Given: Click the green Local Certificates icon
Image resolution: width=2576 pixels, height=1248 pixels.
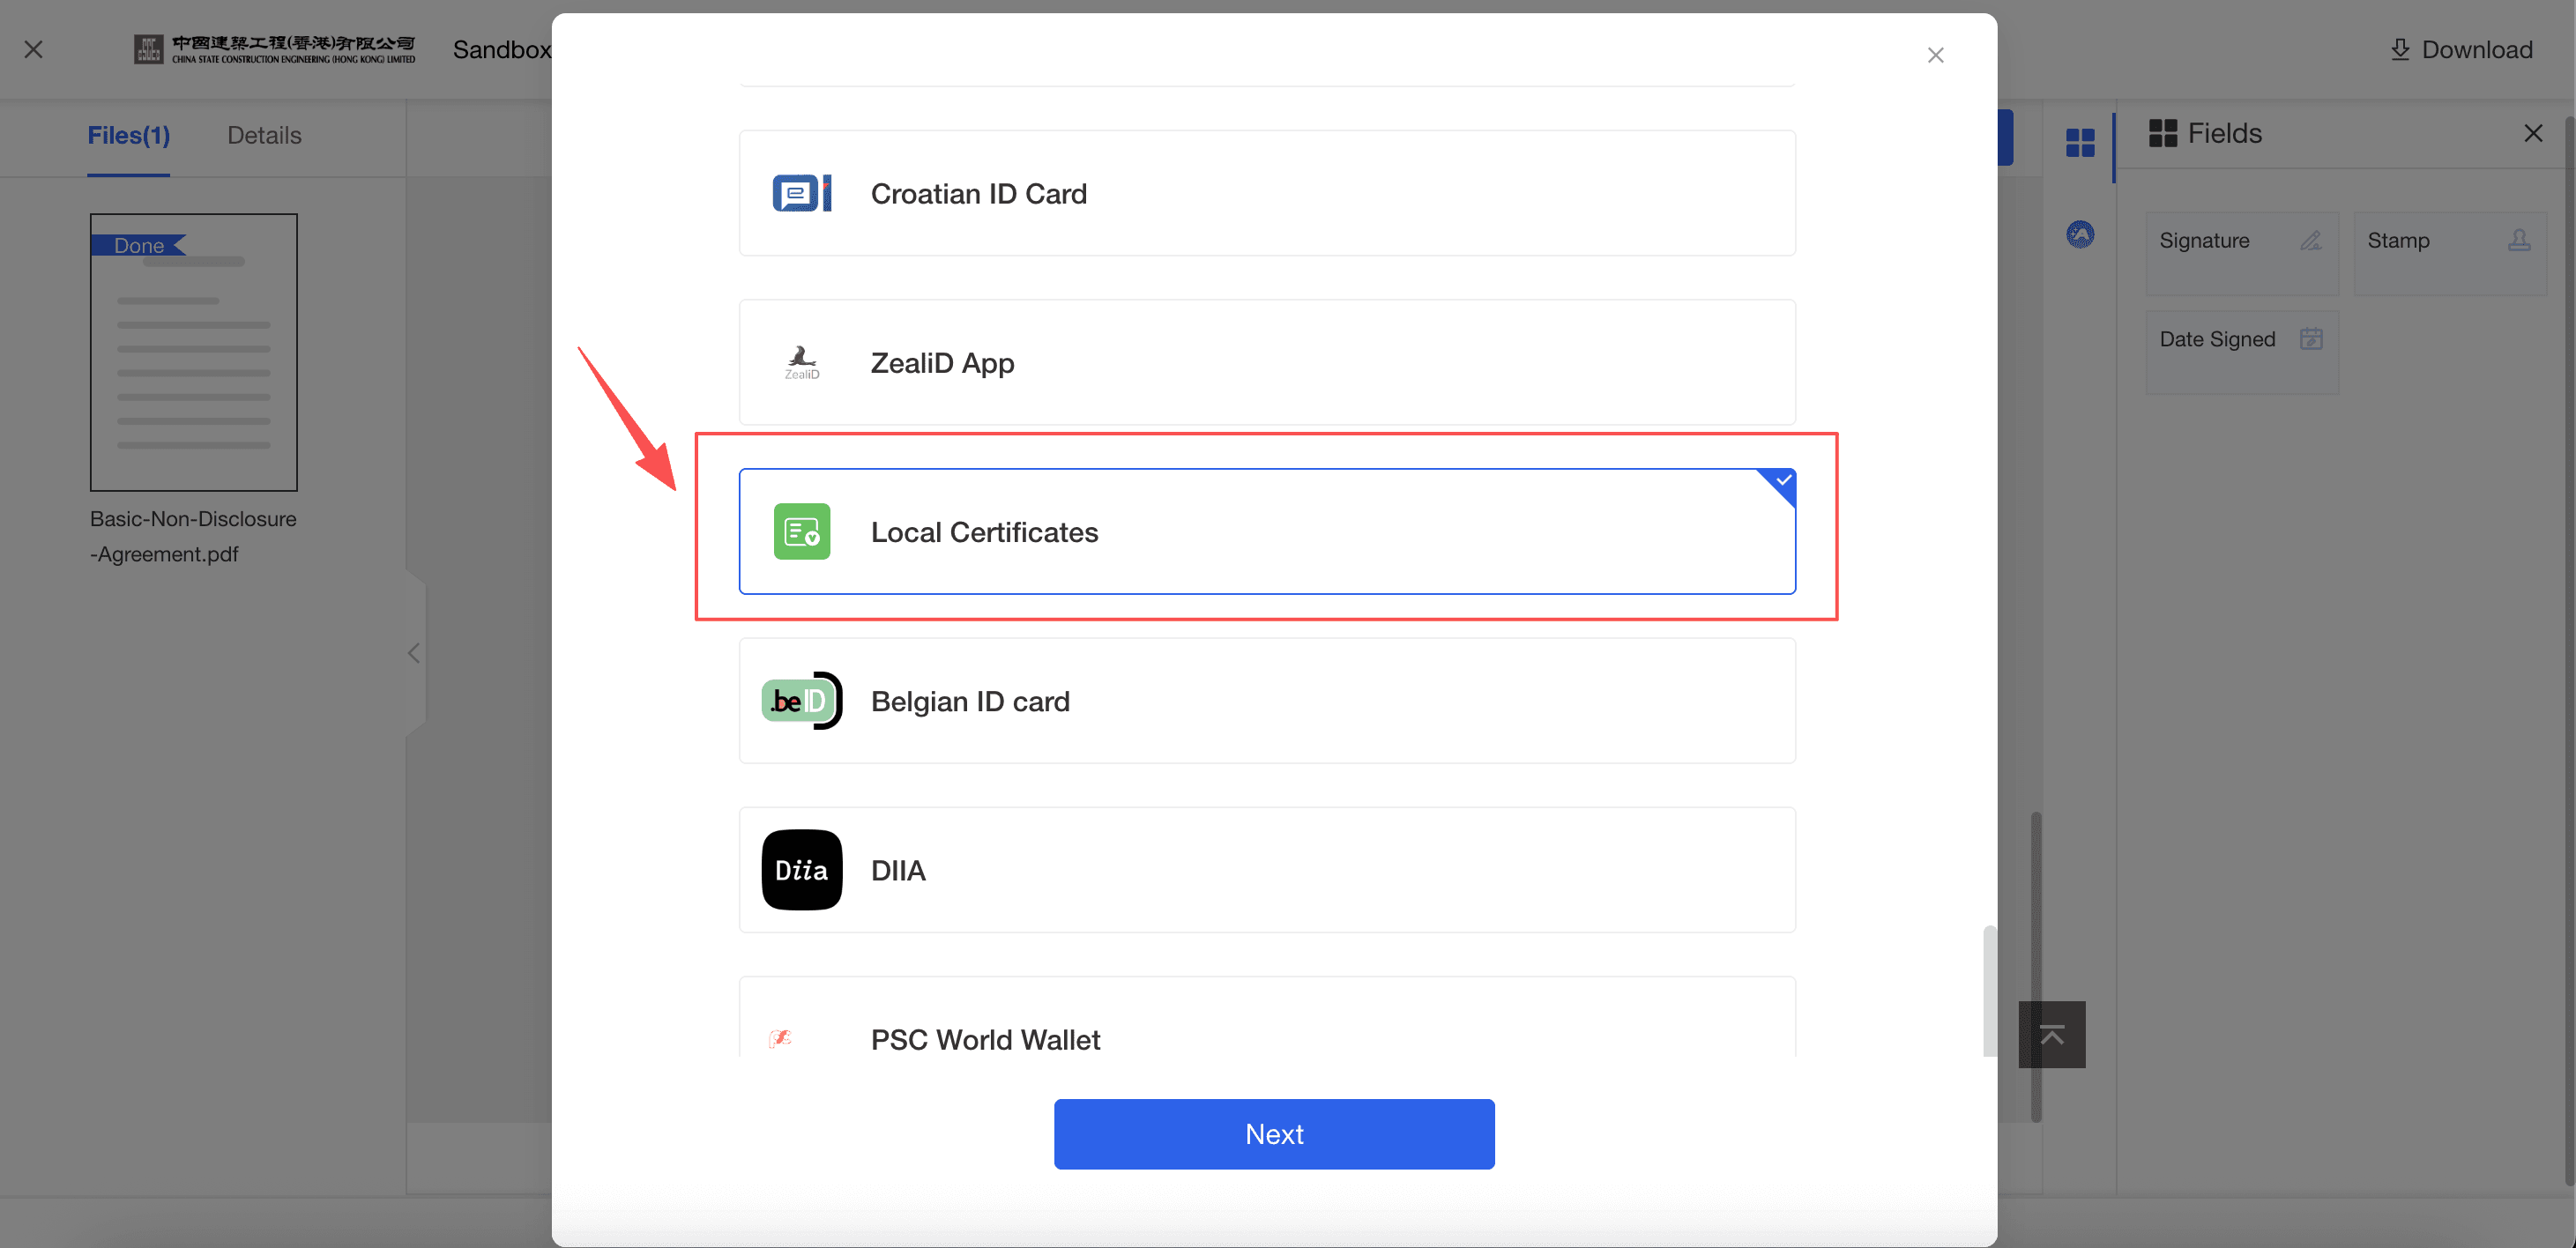Looking at the screenshot, I should pos(801,531).
